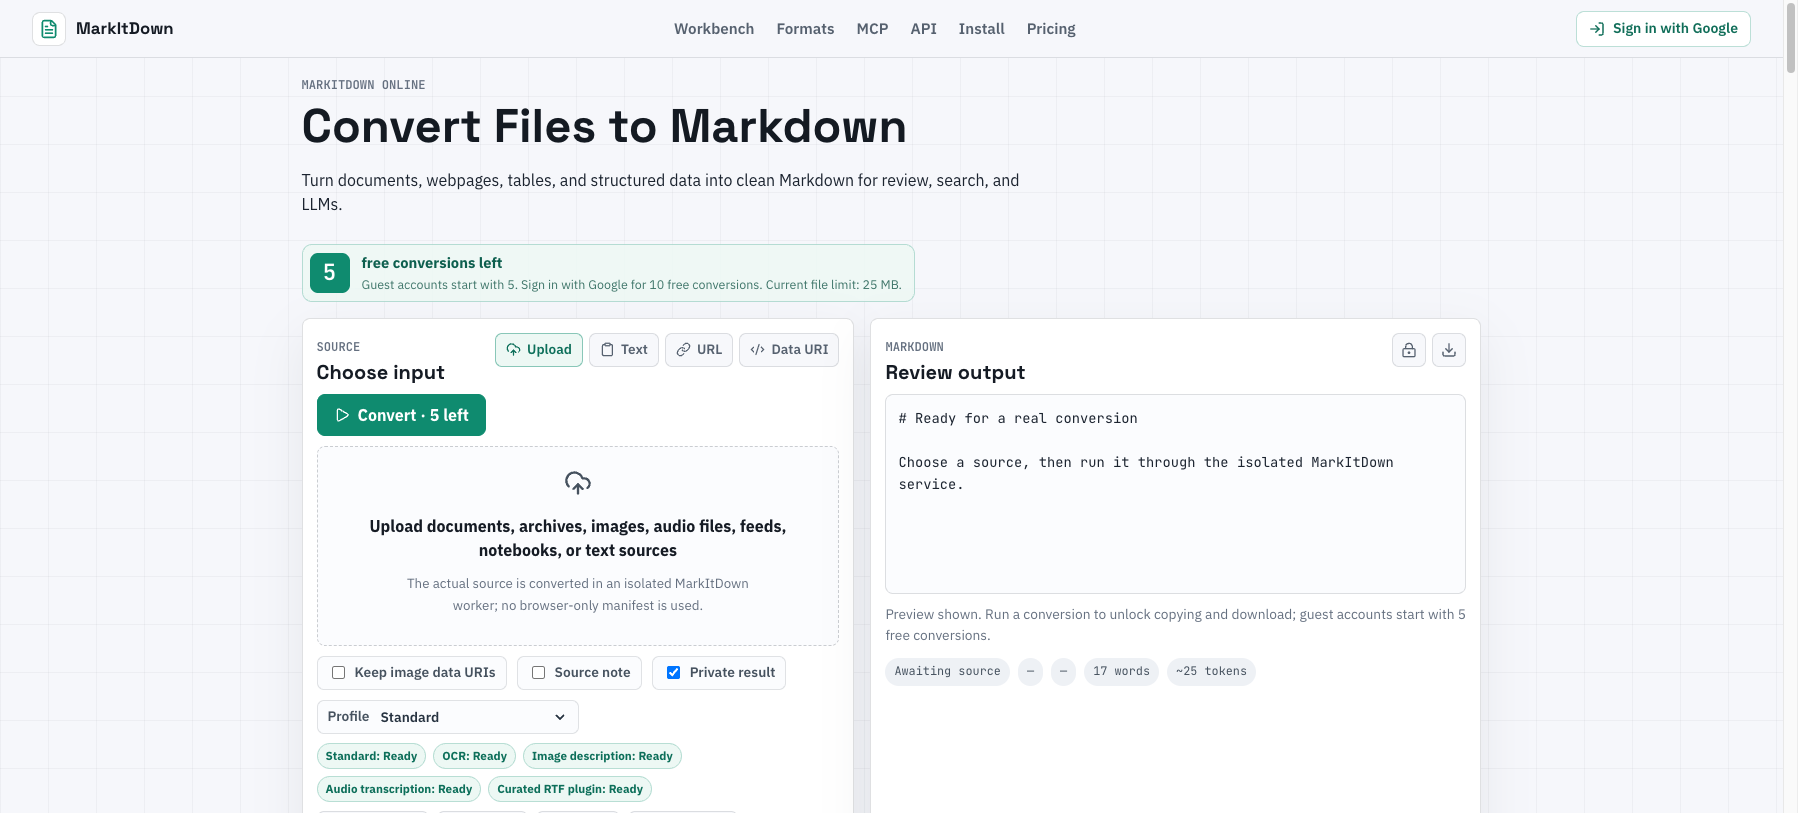The width and height of the screenshot is (1798, 813).
Task: Select the Upload source tab
Action: [539, 350]
